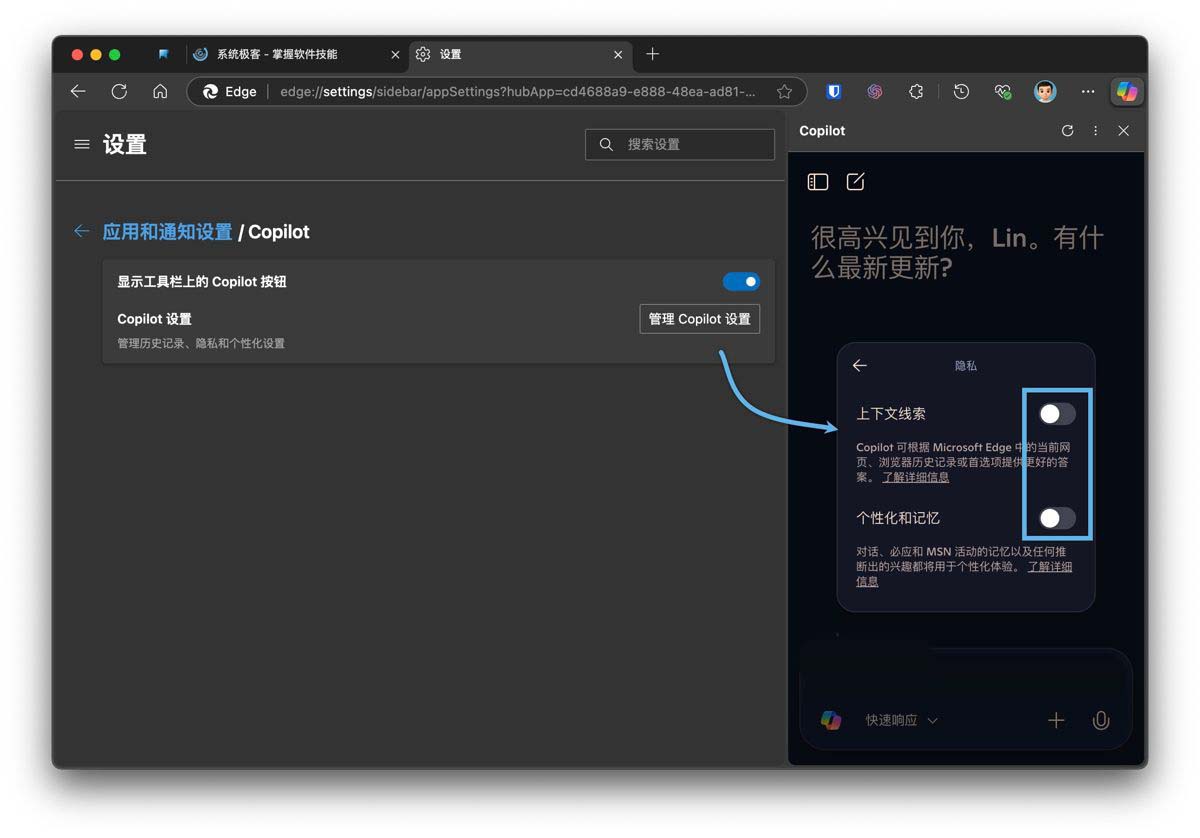Enable the 个性化和记忆 toggle
The image size is (1200, 838).
click(1057, 518)
